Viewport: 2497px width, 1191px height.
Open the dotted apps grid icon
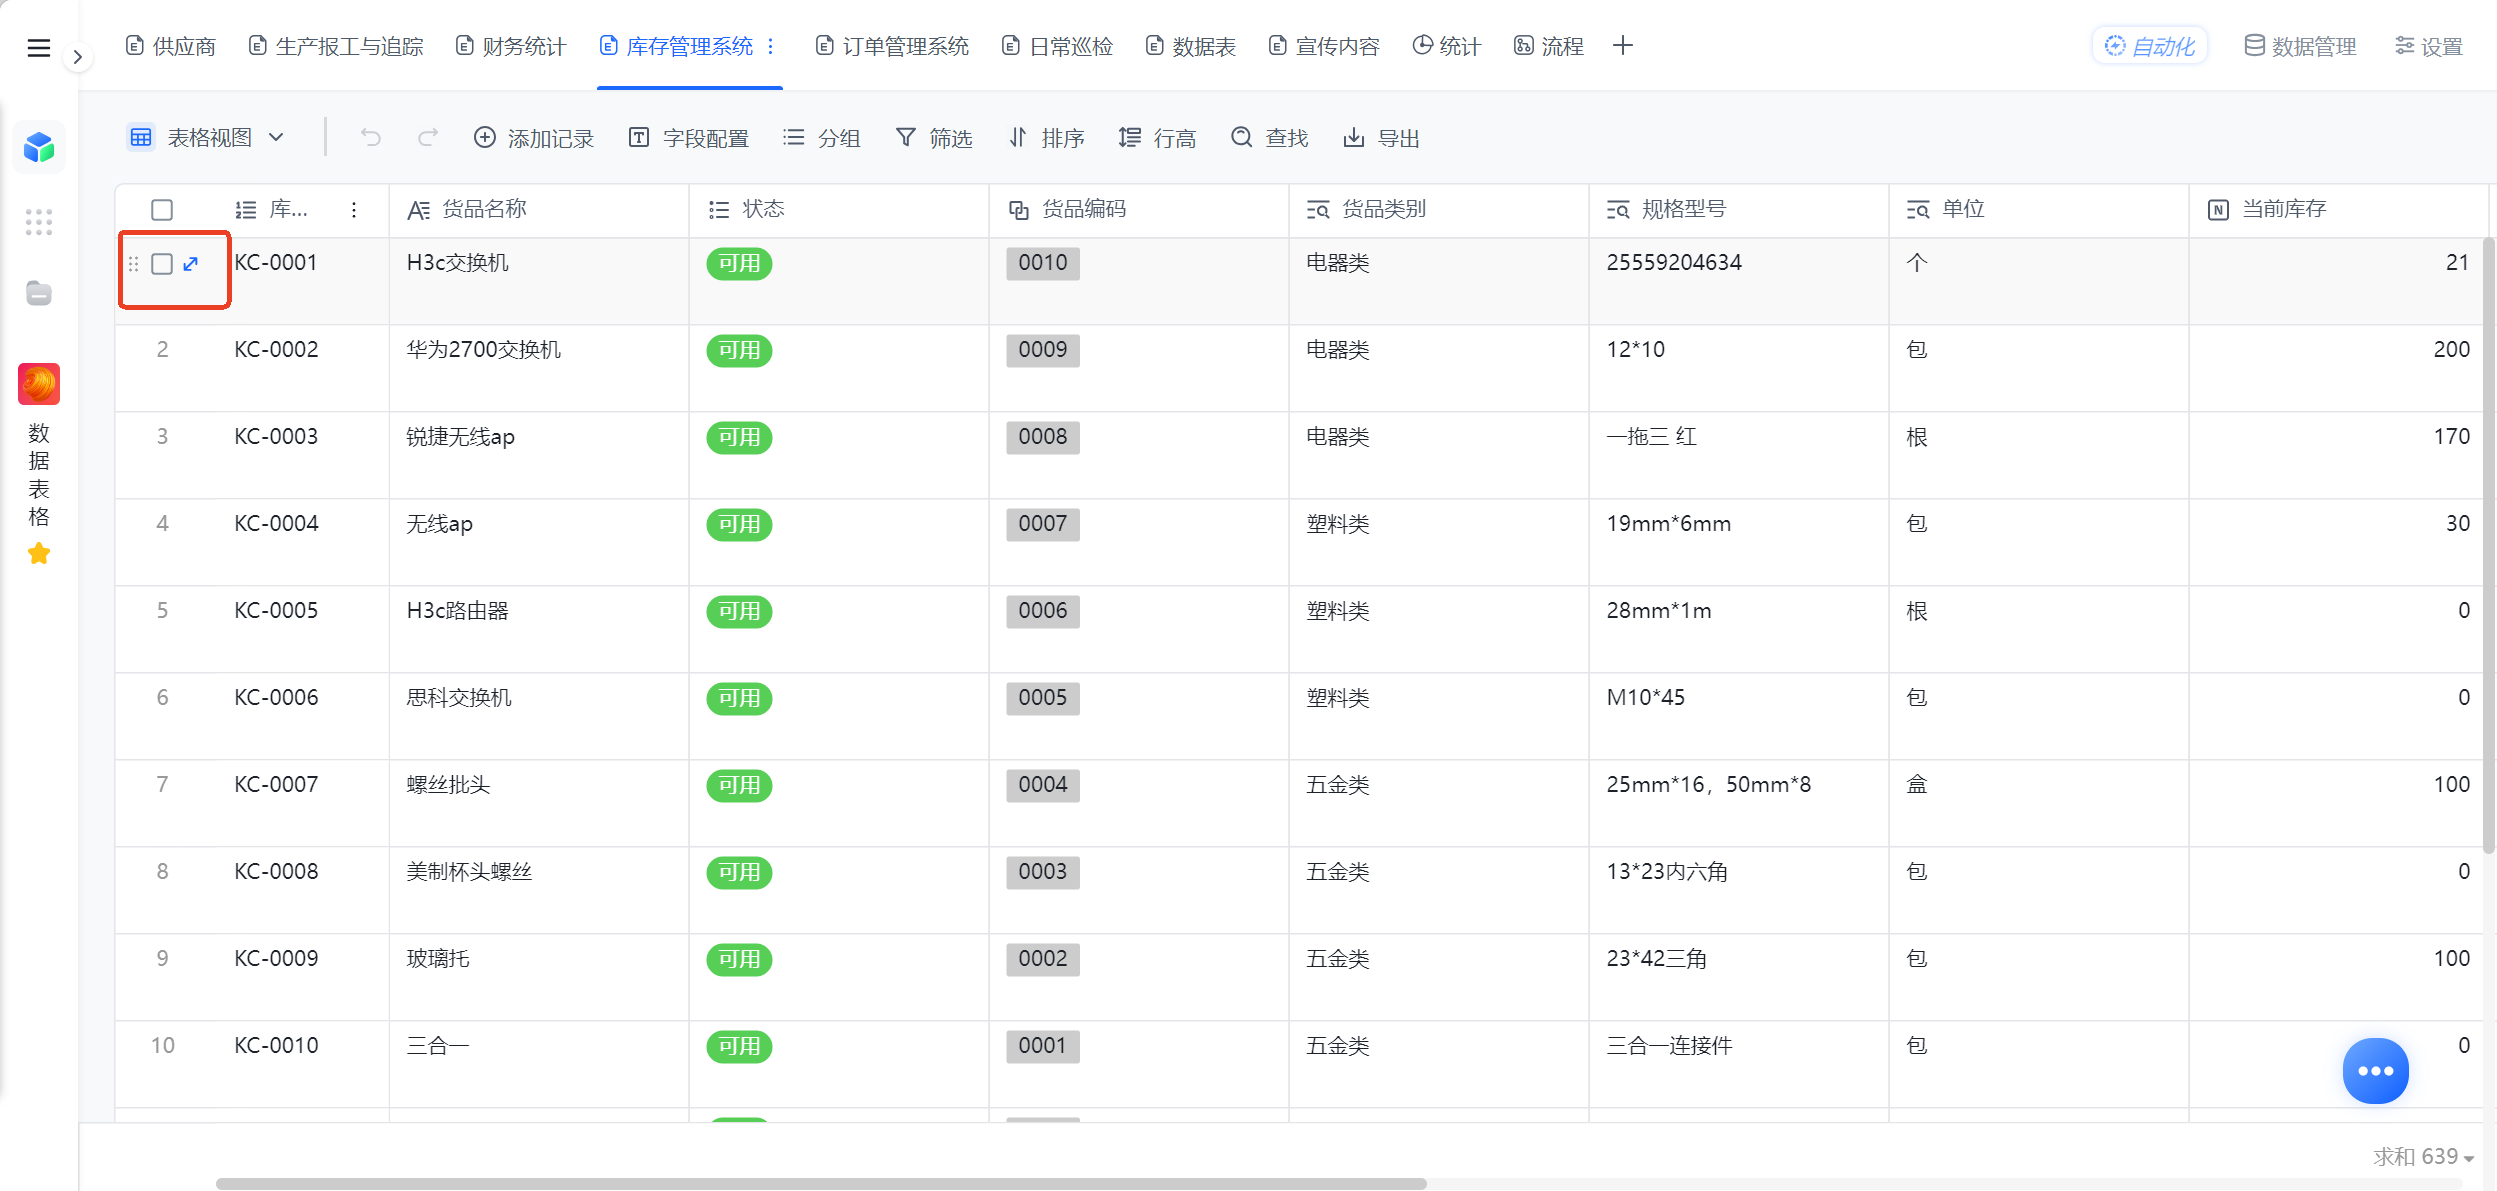[39, 222]
